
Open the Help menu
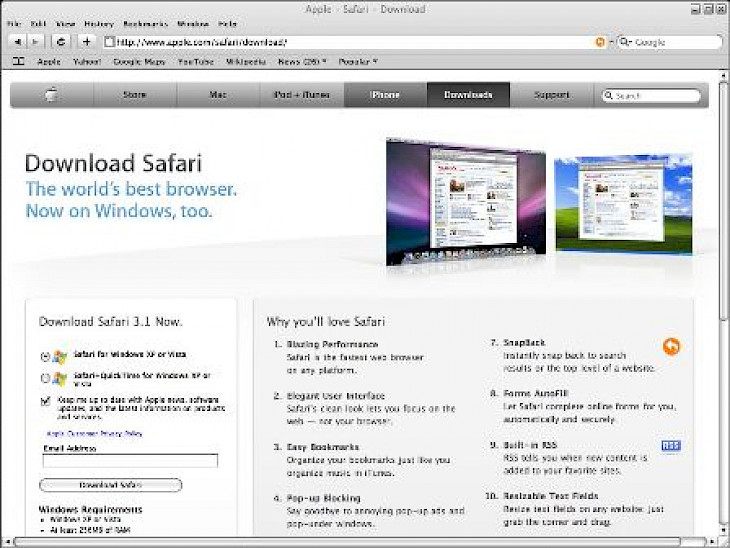pos(228,24)
